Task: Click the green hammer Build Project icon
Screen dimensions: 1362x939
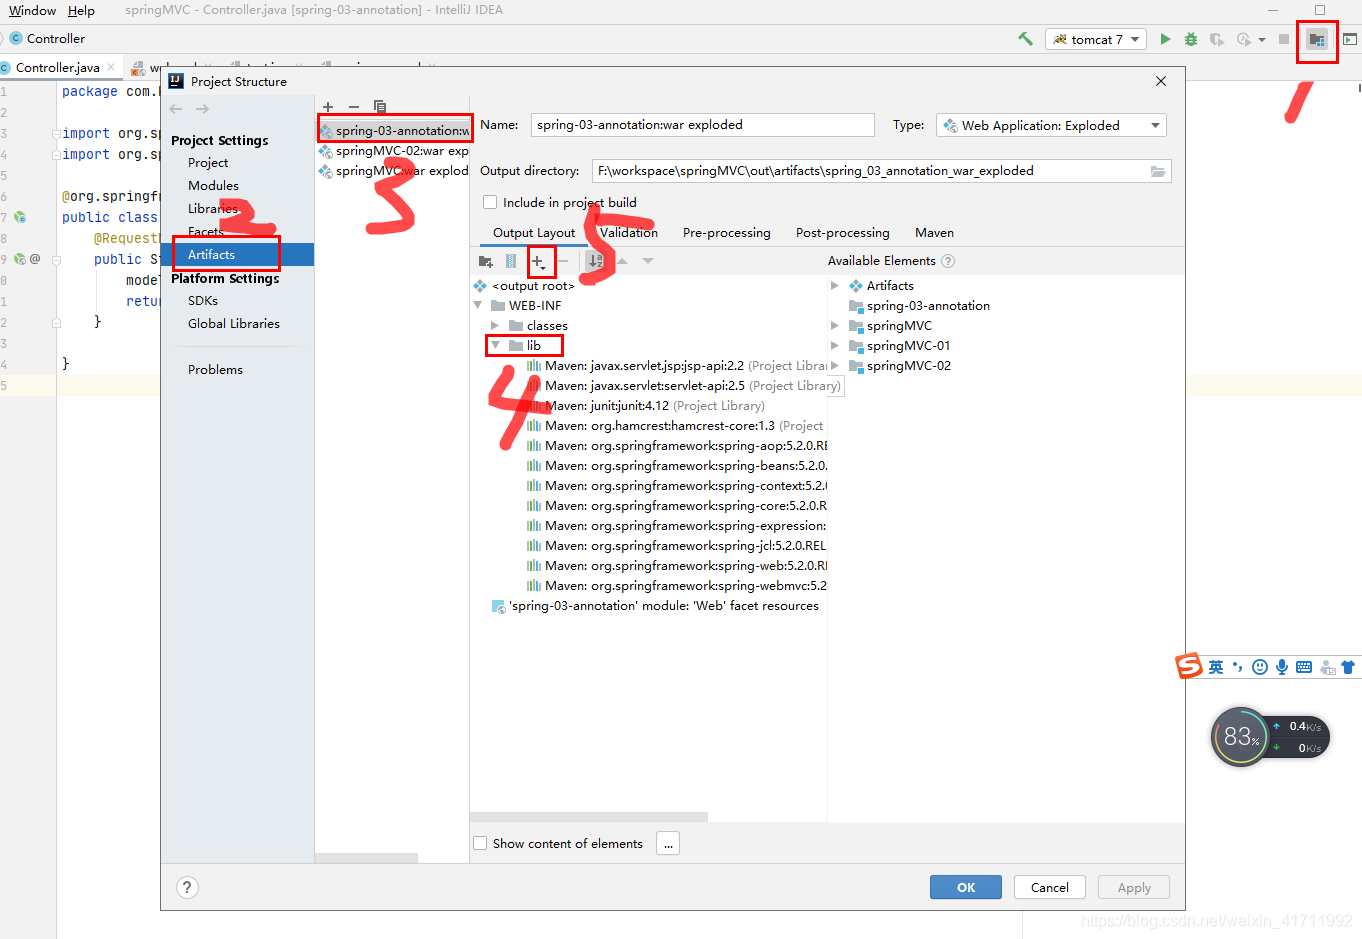Action: point(1025,39)
